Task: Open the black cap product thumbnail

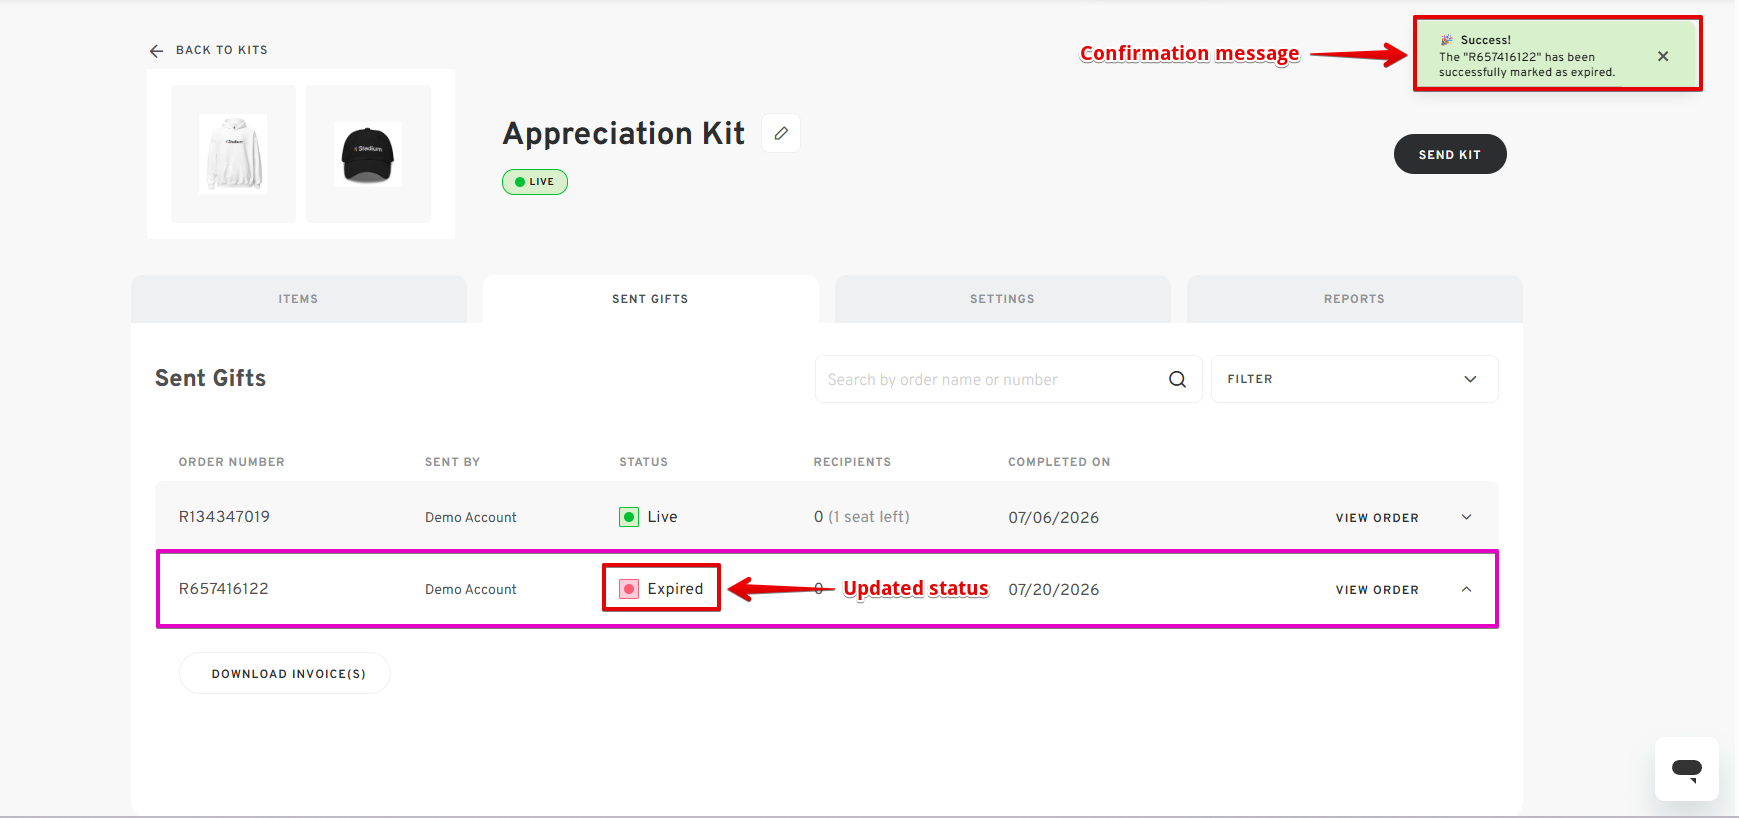Action: pos(368,154)
